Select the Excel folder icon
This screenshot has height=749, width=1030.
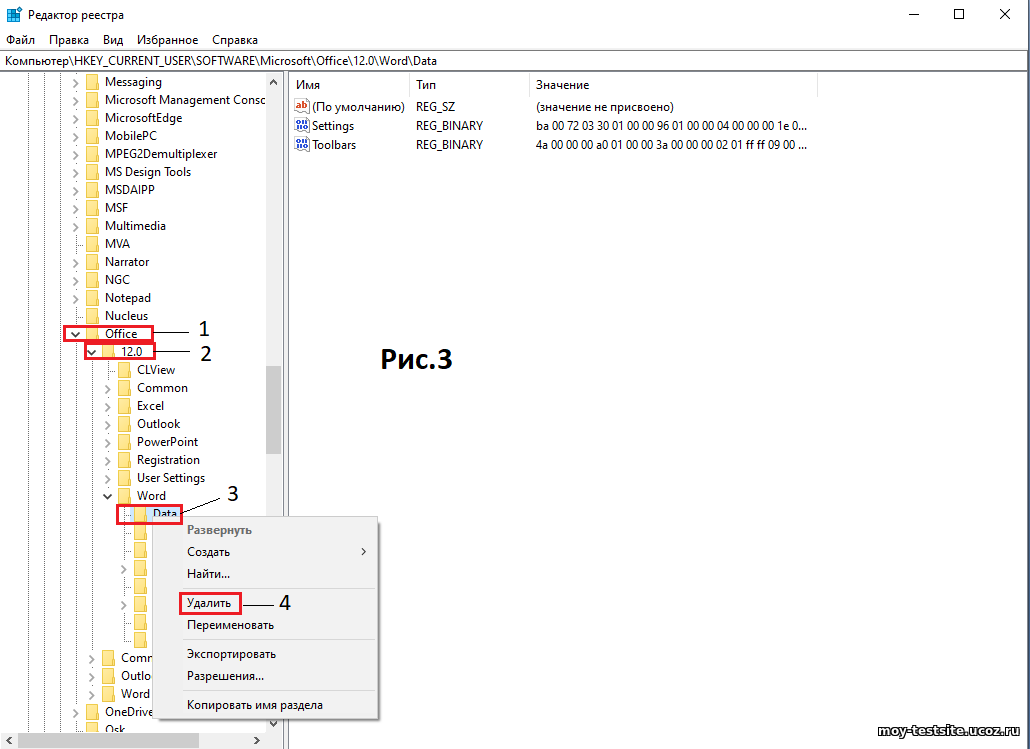pyautogui.click(x=124, y=406)
